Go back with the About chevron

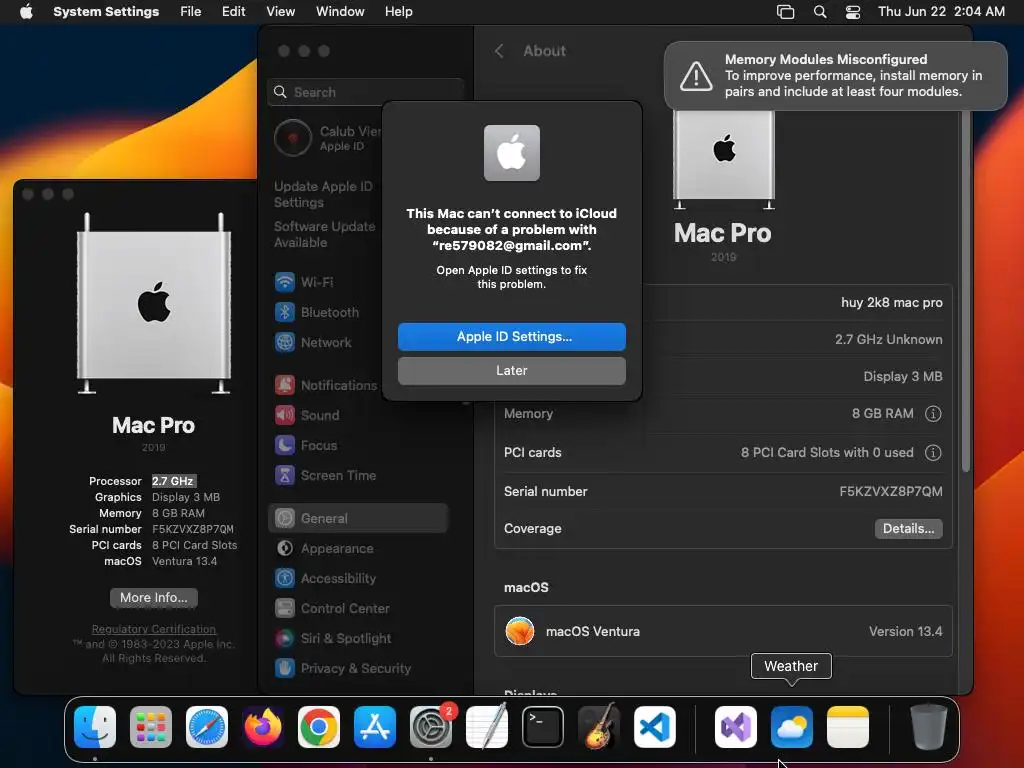[499, 51]
